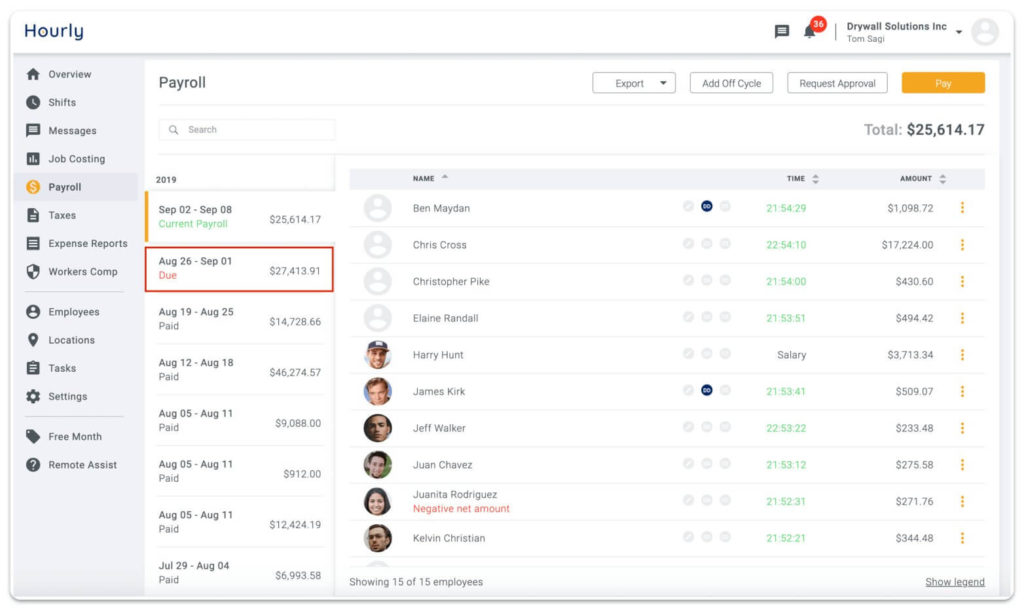The image size is (1024, 610).
Task: Open the chat messages icon in the header
Action: (782, 31)
